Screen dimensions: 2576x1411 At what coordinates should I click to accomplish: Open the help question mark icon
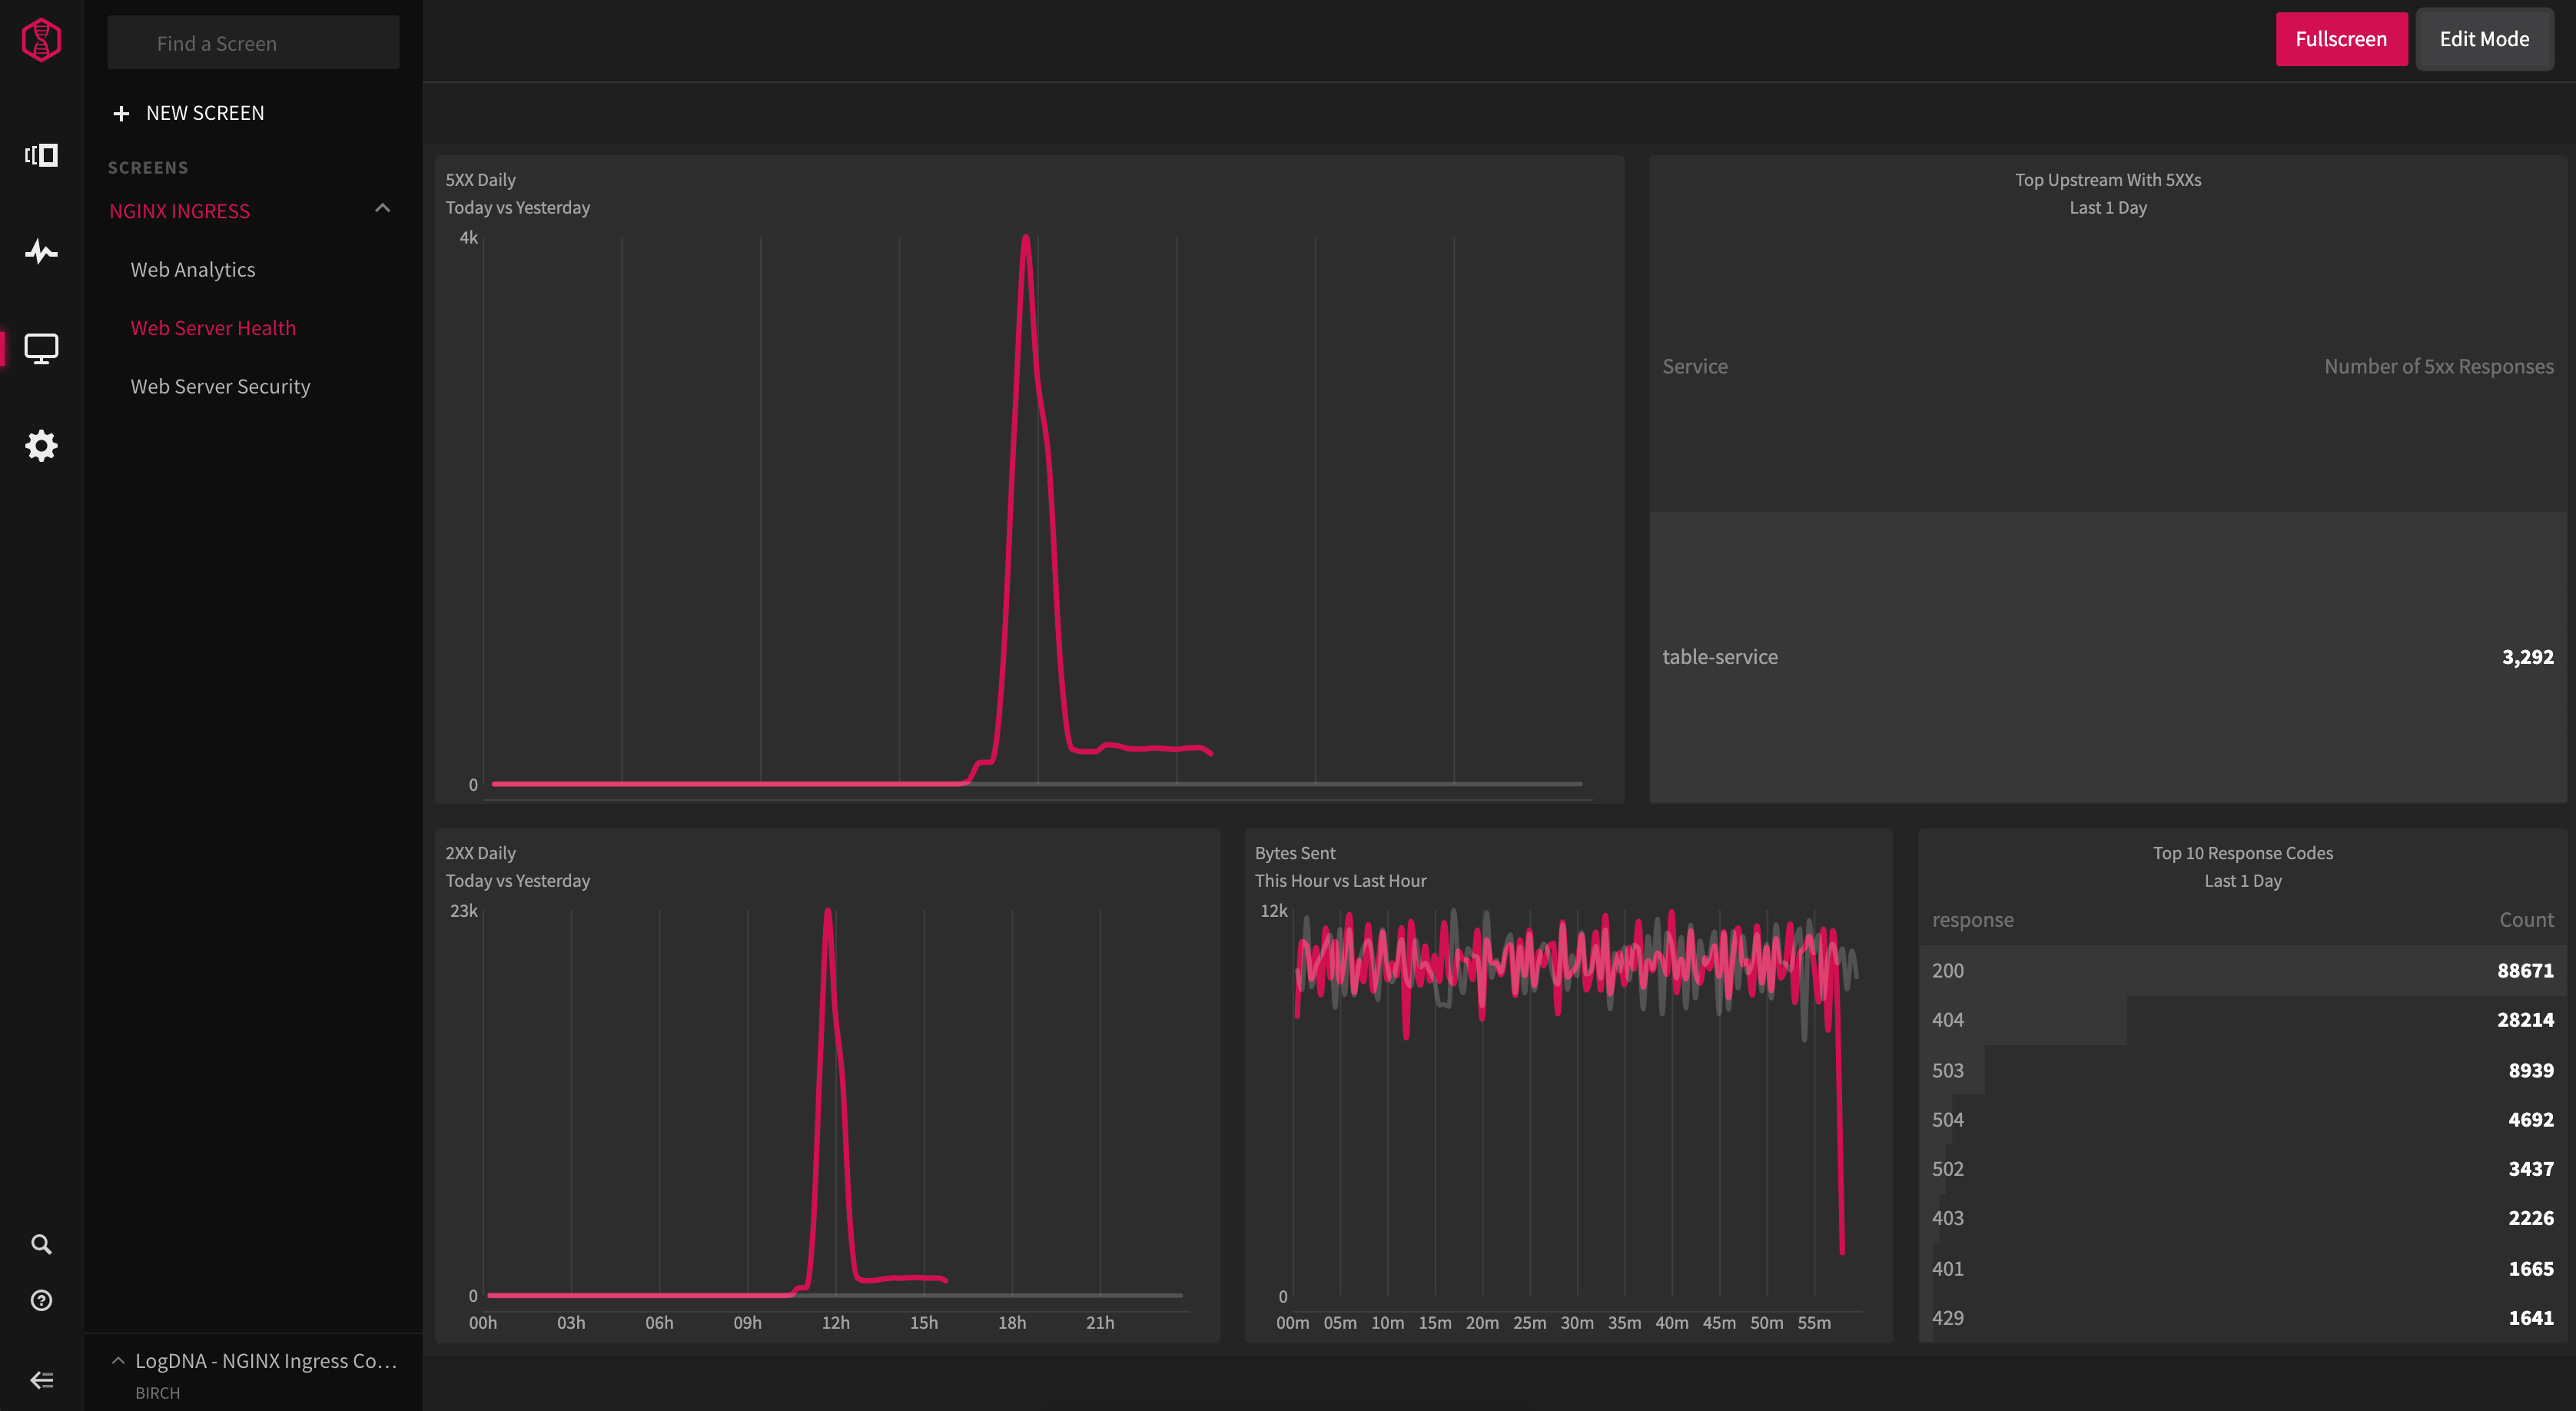tap(41, 1300)
